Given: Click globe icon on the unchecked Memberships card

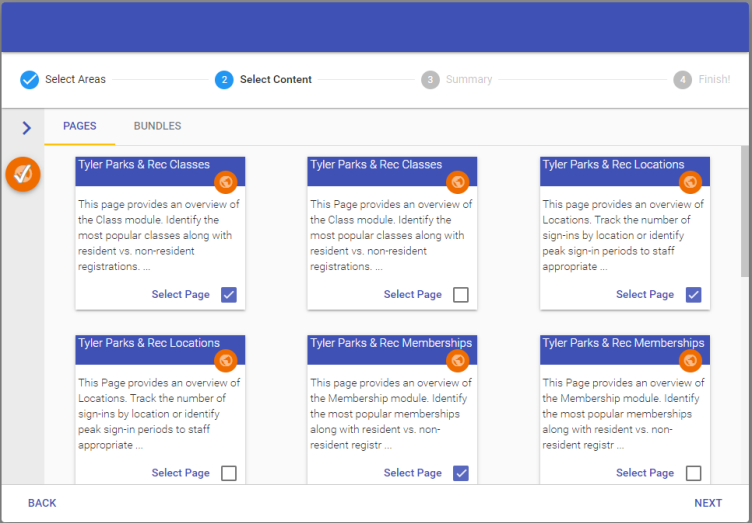Looking at the screenshot, I should [x=690, y=360].
